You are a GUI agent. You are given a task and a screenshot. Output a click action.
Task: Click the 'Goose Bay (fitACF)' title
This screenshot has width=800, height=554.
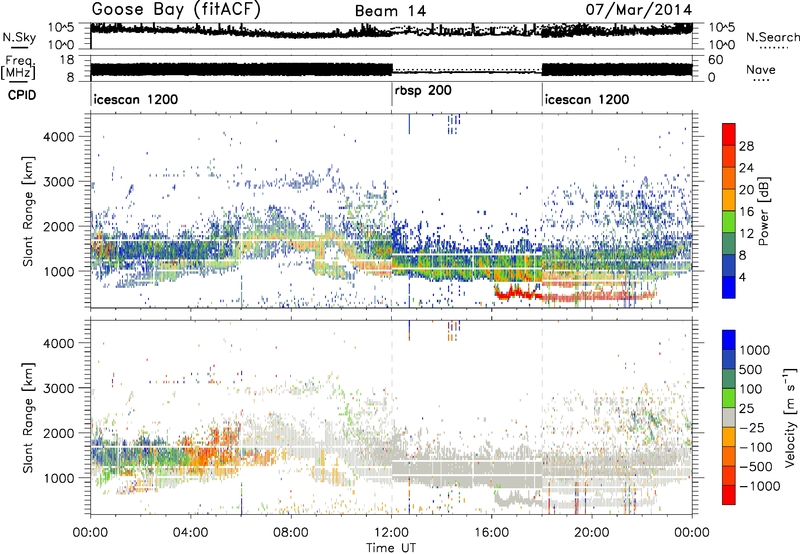point(176,9)
